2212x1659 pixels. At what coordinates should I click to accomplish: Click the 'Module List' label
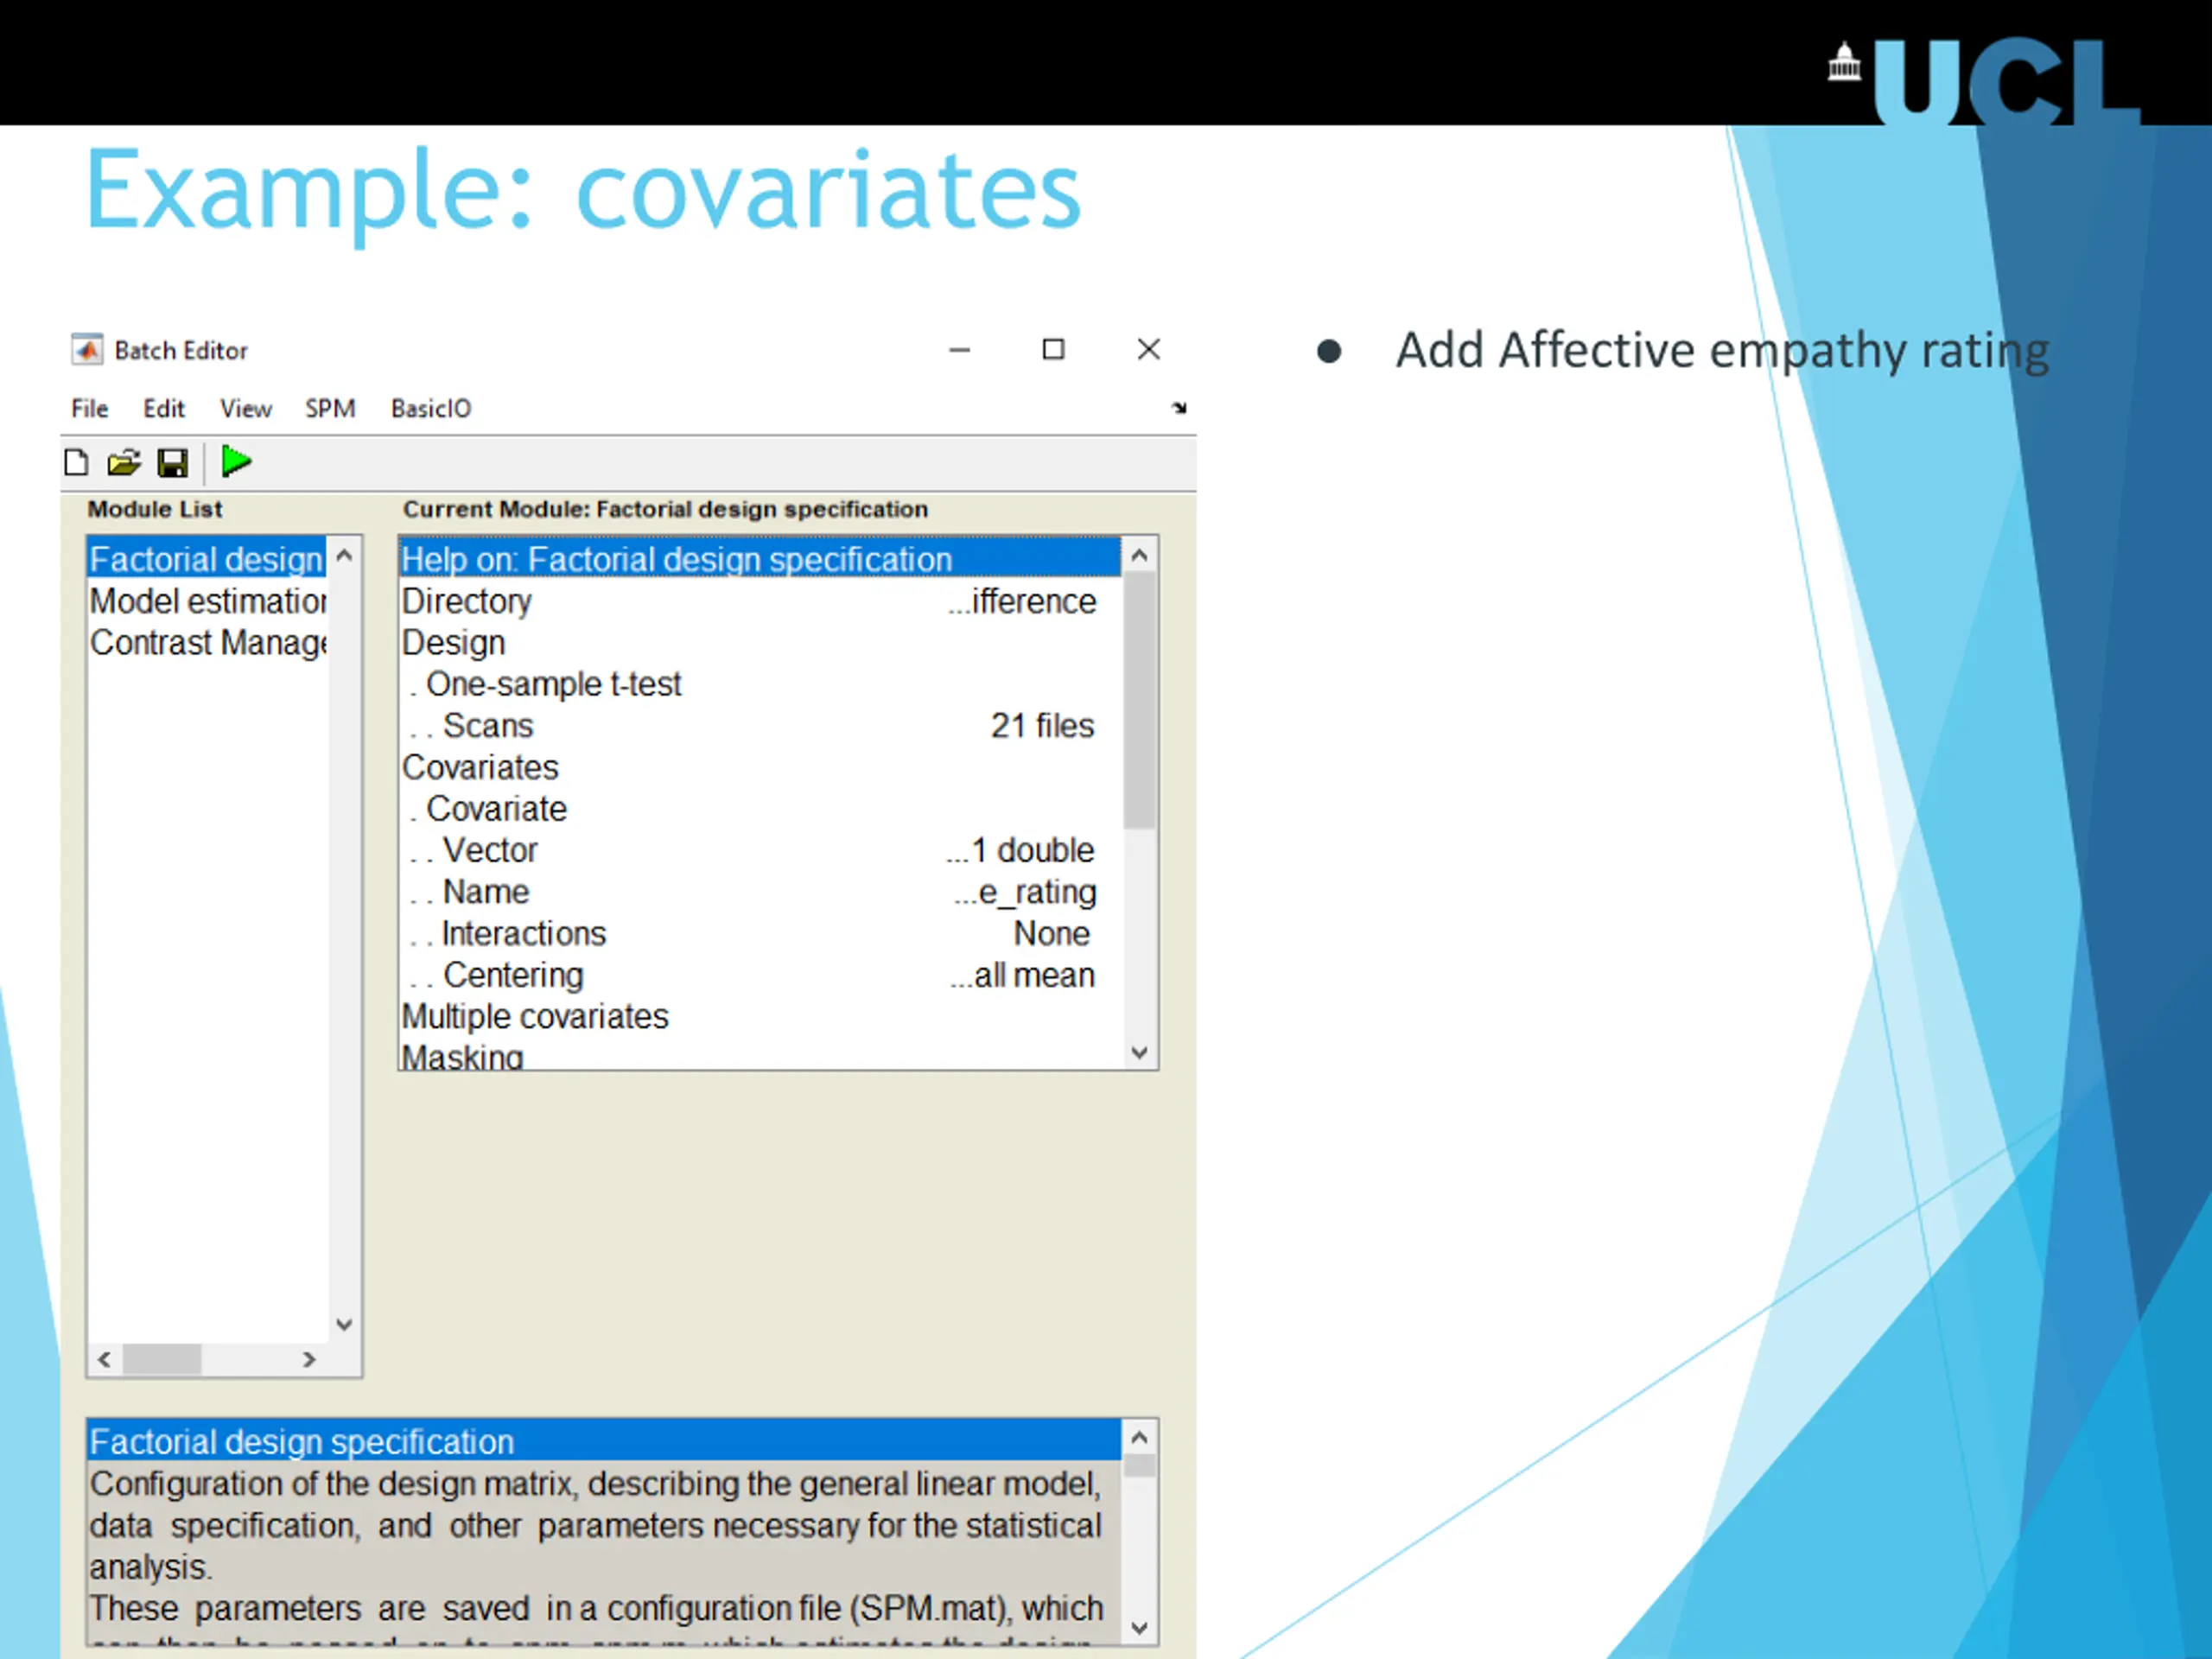(155, 509)
